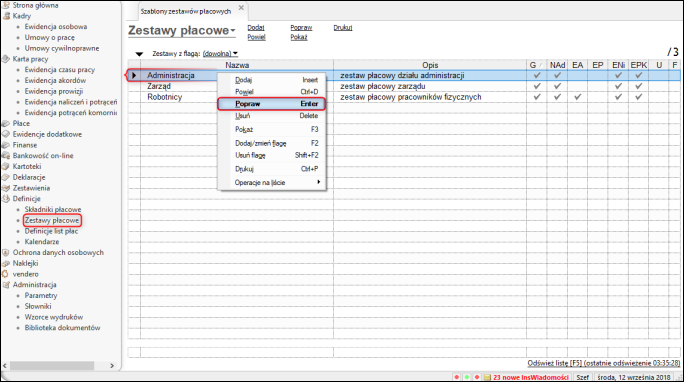This screenshot has width=684, height=382.
Task: Click the Popraw link in header
Action: [x=301, y=27]
